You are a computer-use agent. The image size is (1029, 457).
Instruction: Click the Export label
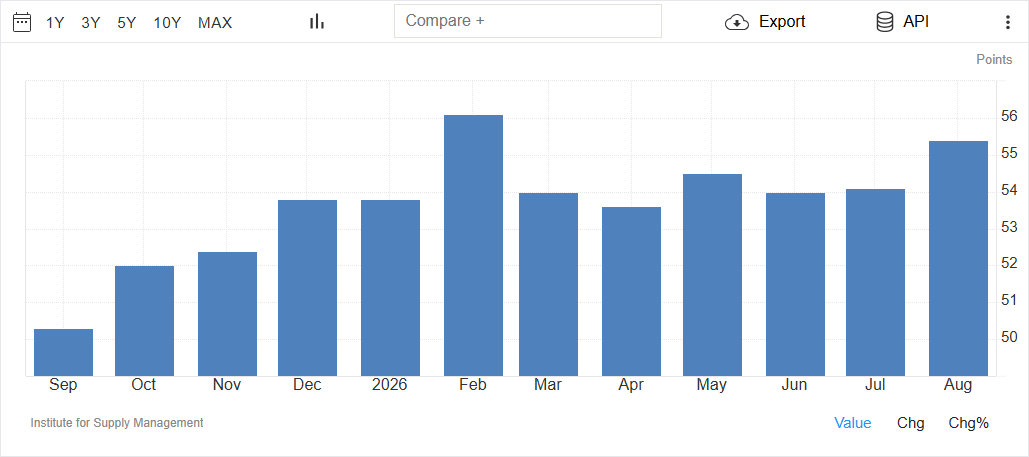[782, 22]
